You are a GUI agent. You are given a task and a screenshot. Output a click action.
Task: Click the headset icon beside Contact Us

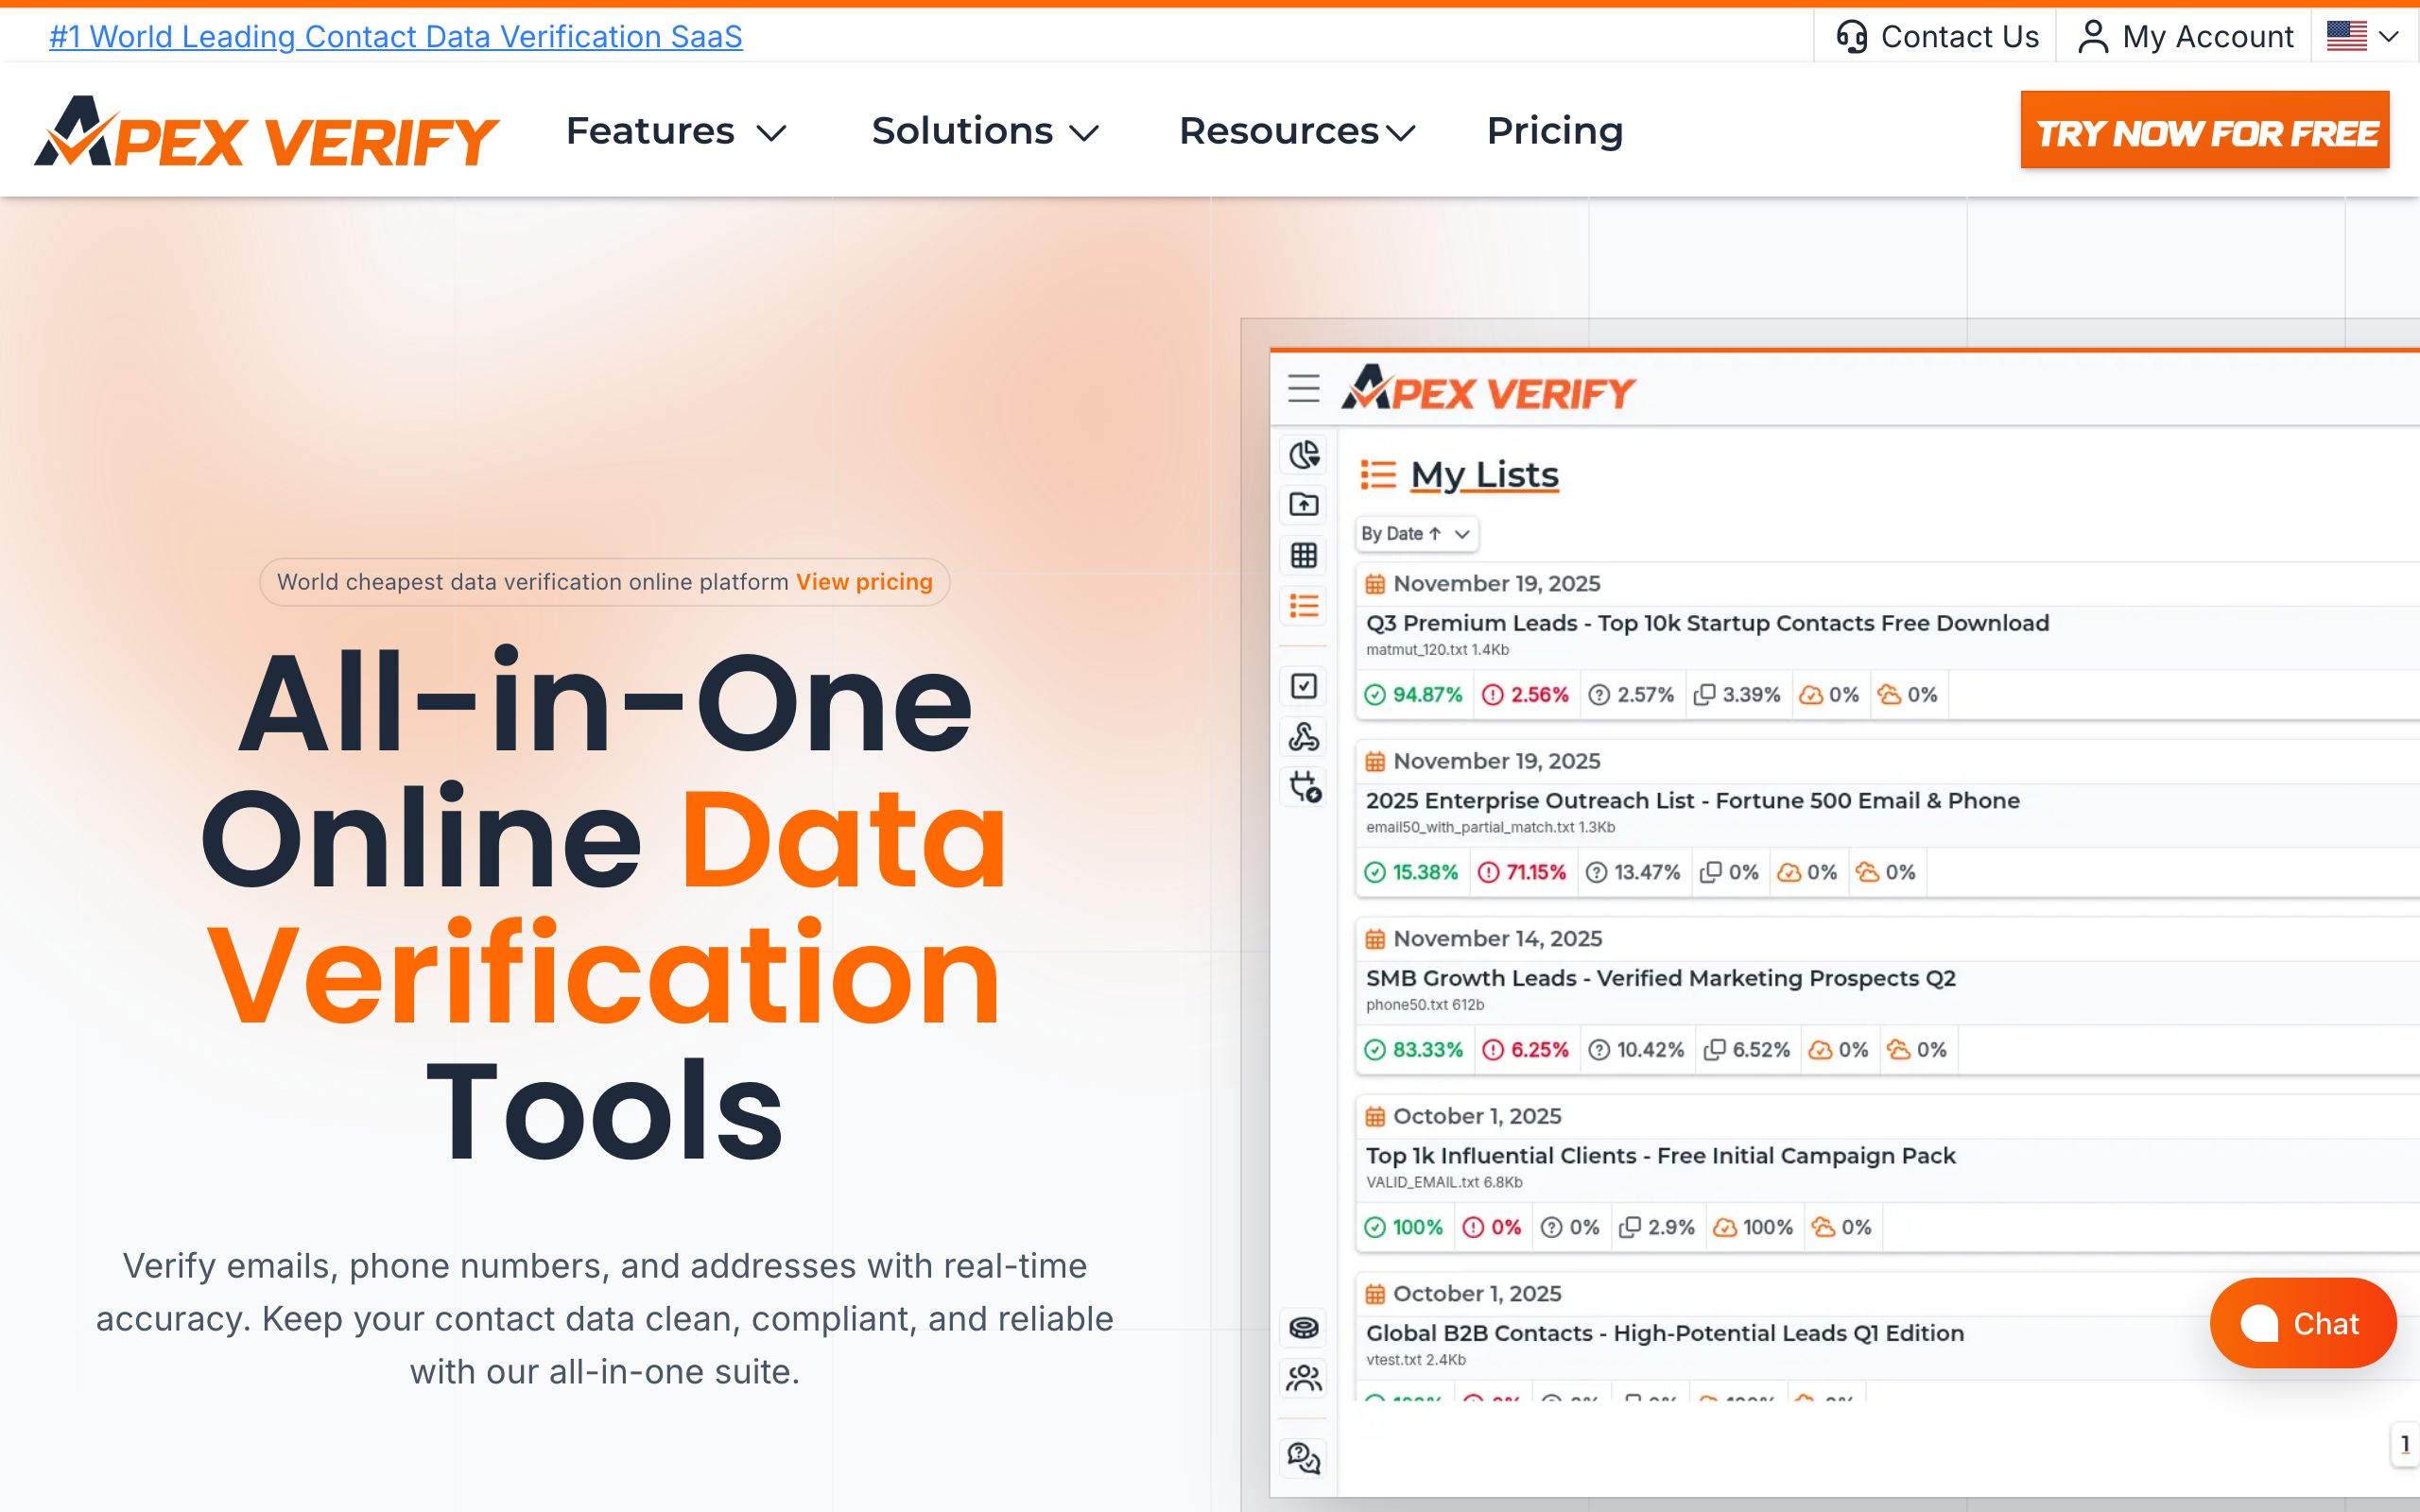1851,37
